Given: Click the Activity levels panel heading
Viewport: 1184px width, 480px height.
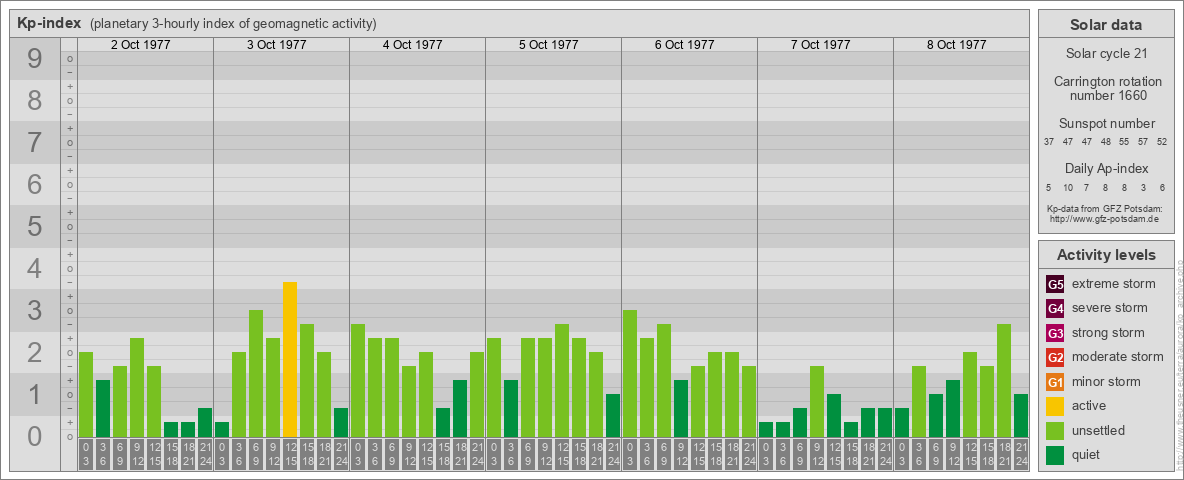Looking at the screenshot, I should point(1106,255).
